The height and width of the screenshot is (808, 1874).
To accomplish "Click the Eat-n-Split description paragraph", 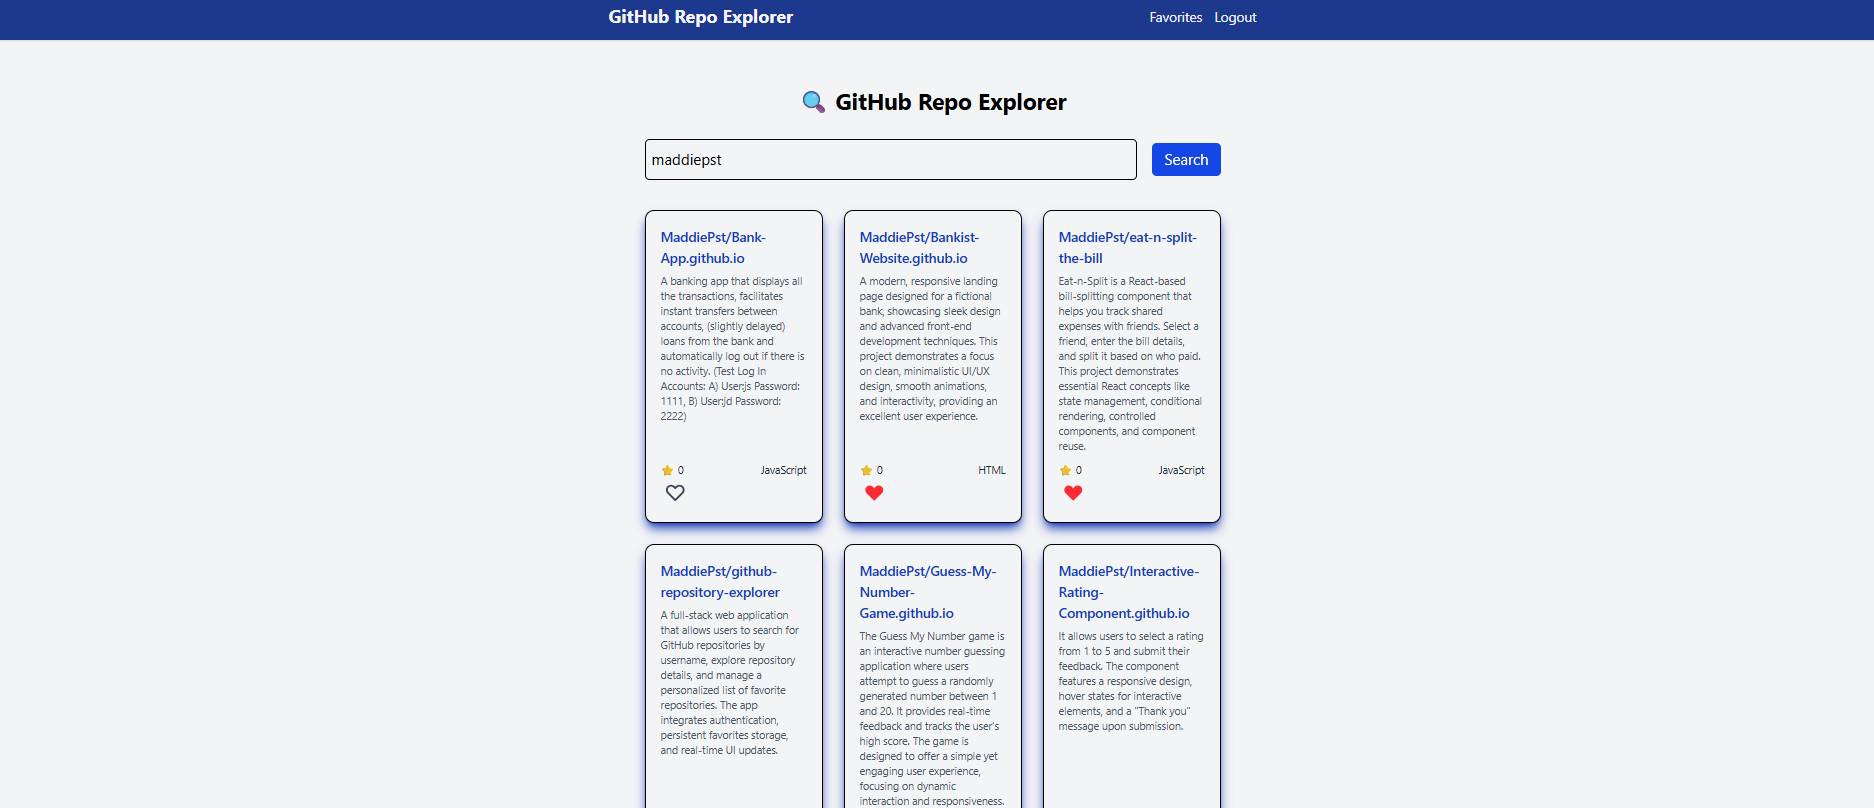I will [1131, 364].
